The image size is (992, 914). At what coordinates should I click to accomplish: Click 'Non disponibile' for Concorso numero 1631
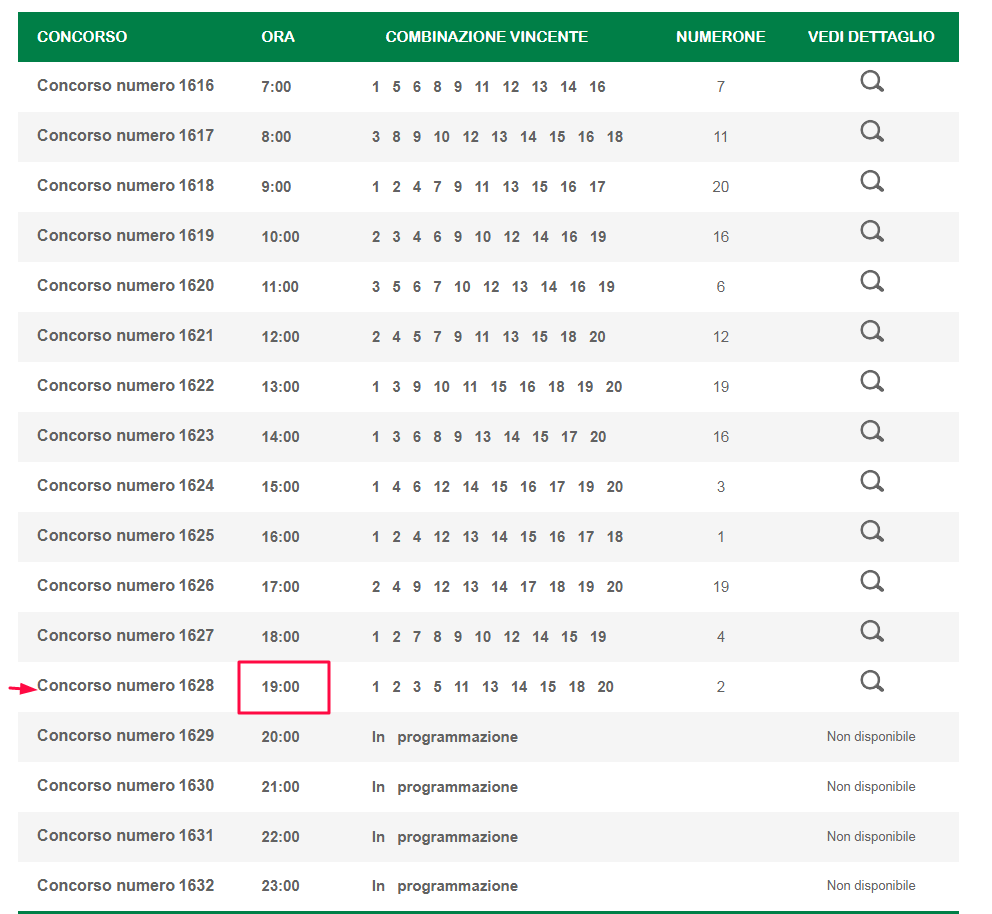pyautogui.click(x=871, y=836)
